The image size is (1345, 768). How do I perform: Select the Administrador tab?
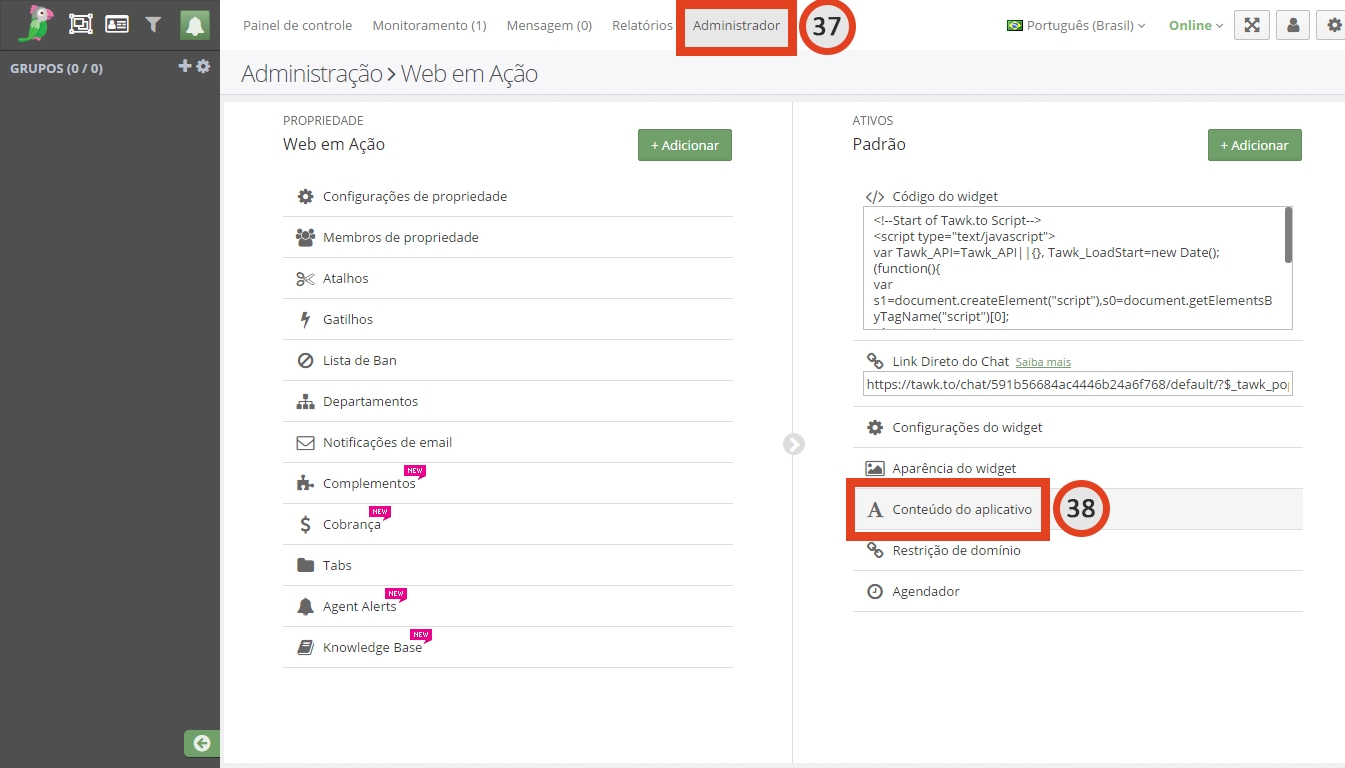[x=736, y=25]
